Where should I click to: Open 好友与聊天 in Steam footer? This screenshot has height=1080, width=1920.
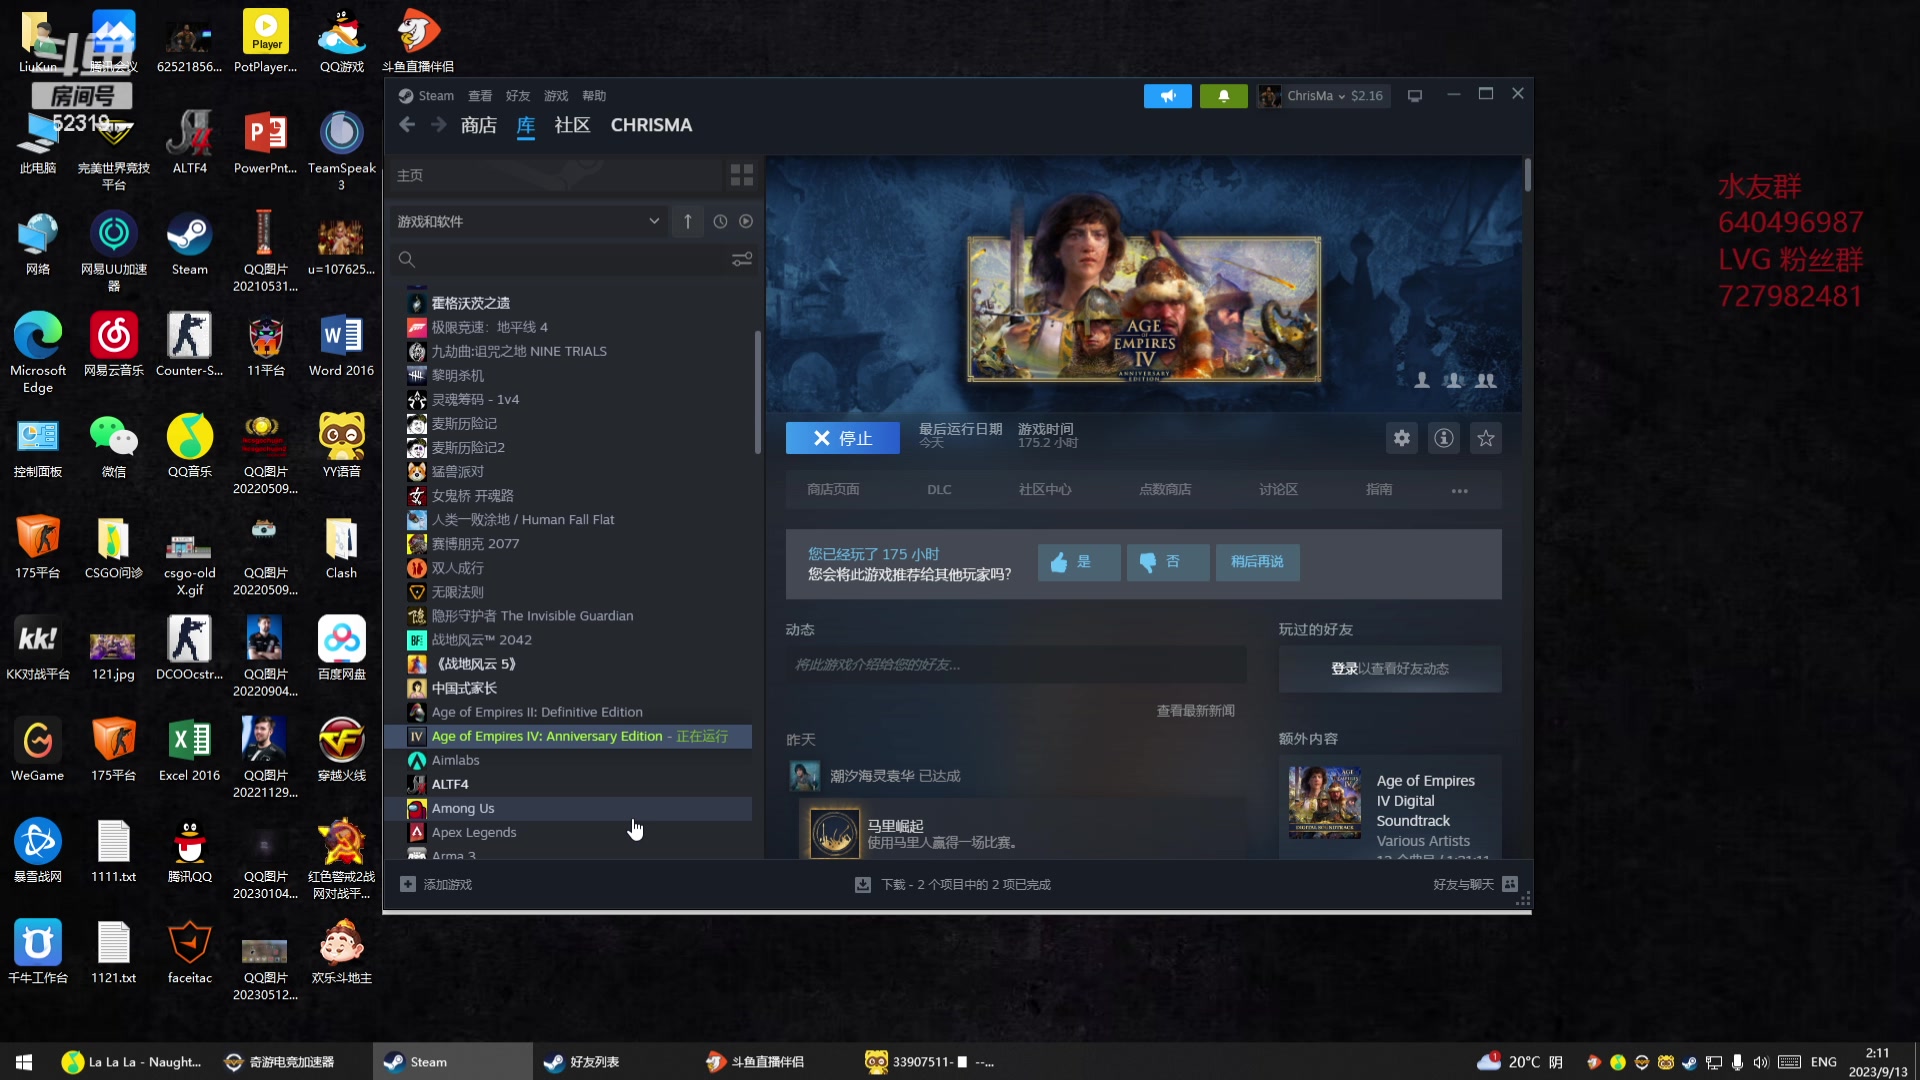click(x=1475, y=885)
